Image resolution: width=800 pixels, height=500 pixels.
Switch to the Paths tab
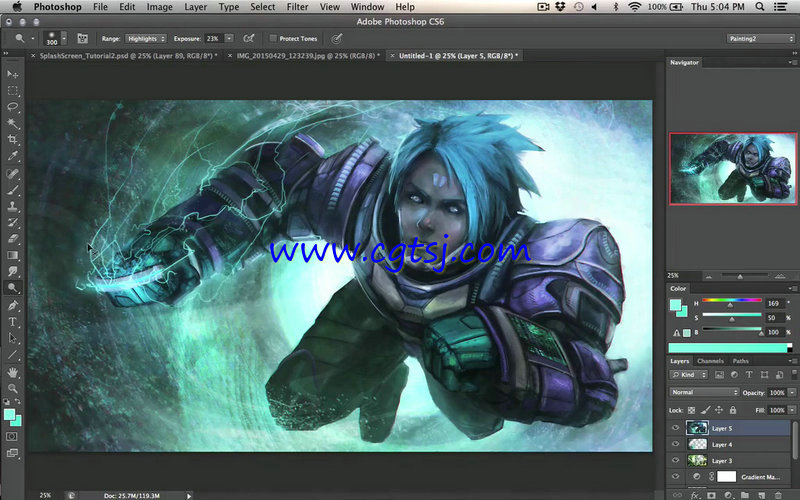pyautogui.click(x=740, y=361)
